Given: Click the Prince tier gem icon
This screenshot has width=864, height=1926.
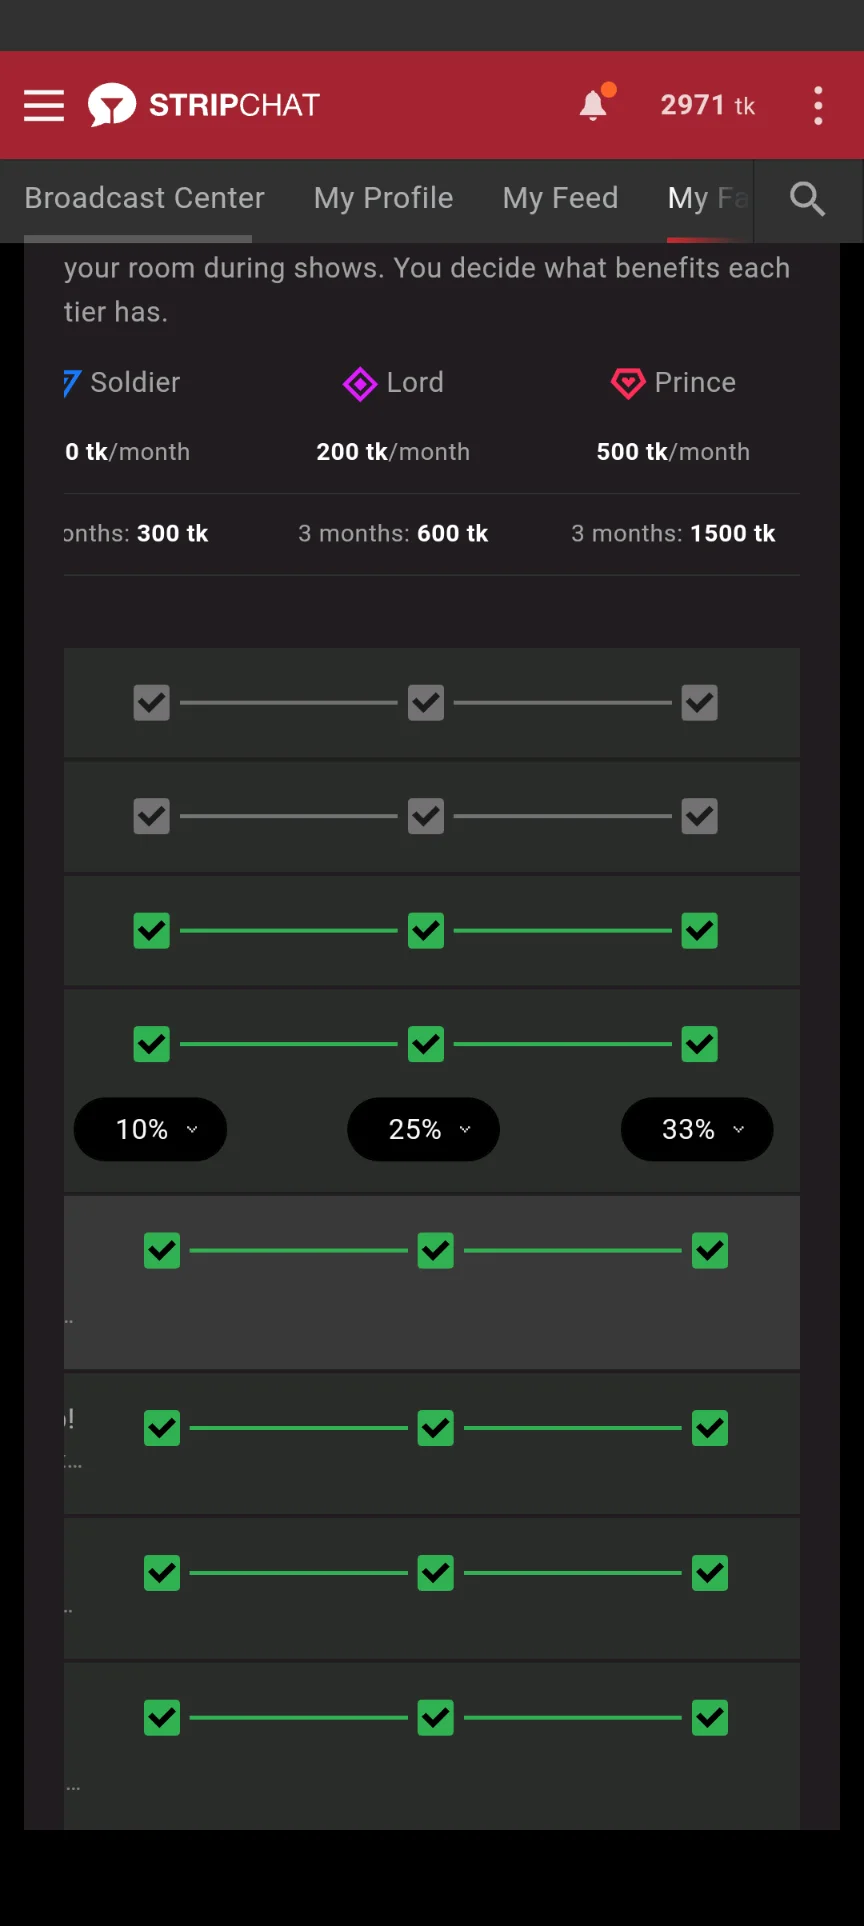Looking at the screenshot, I should (x=628, y=383).
